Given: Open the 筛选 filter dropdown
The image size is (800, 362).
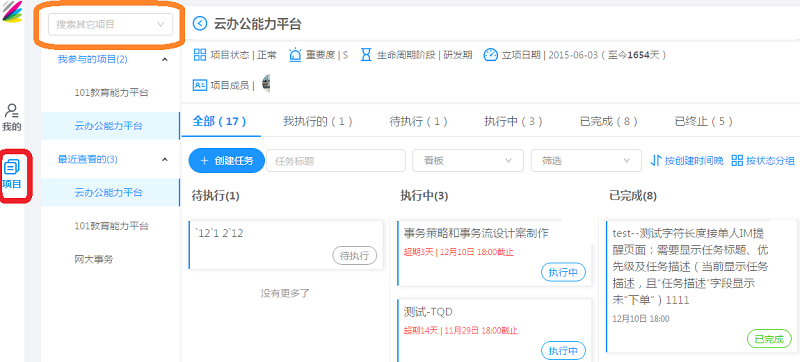Looking at the screenshot, I should click(x=586, y=161).
